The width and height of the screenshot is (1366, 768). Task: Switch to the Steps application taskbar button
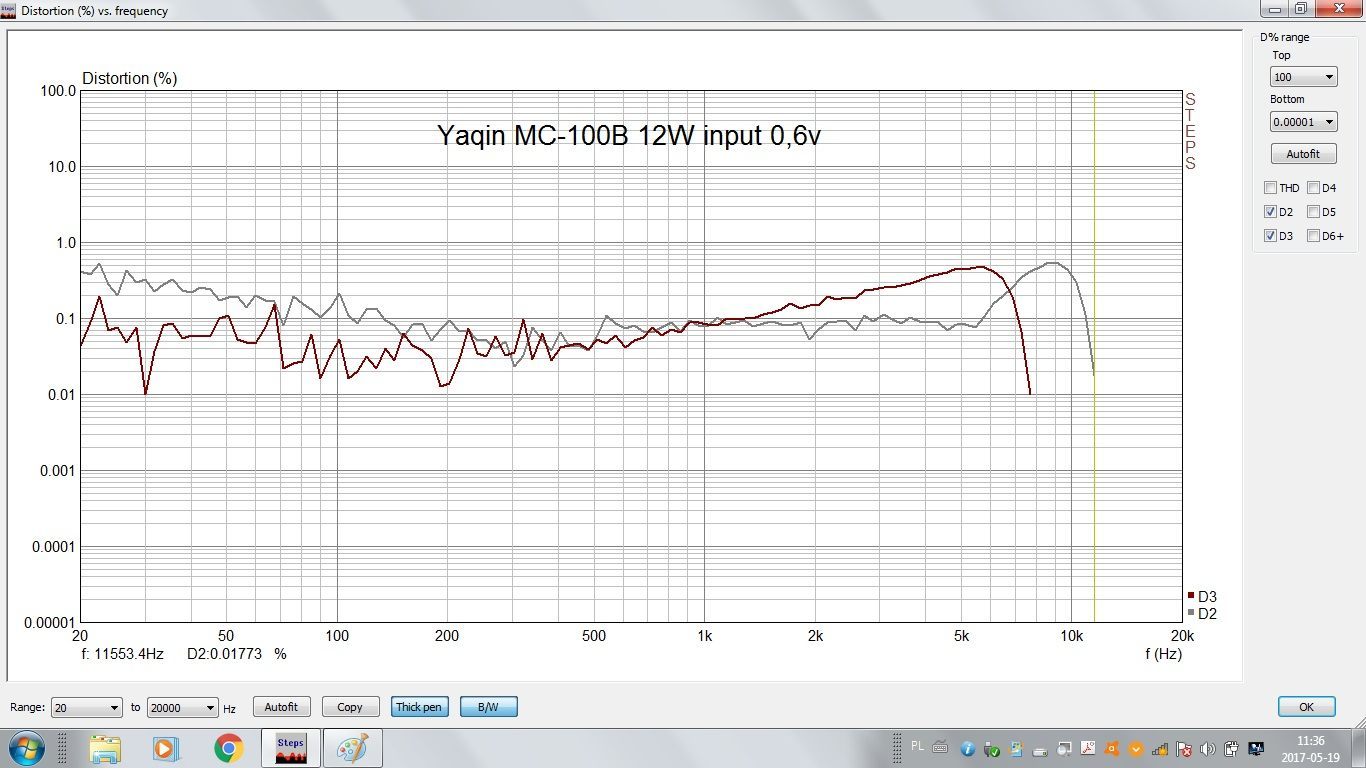pyautogui.click(x=290, y=748)
